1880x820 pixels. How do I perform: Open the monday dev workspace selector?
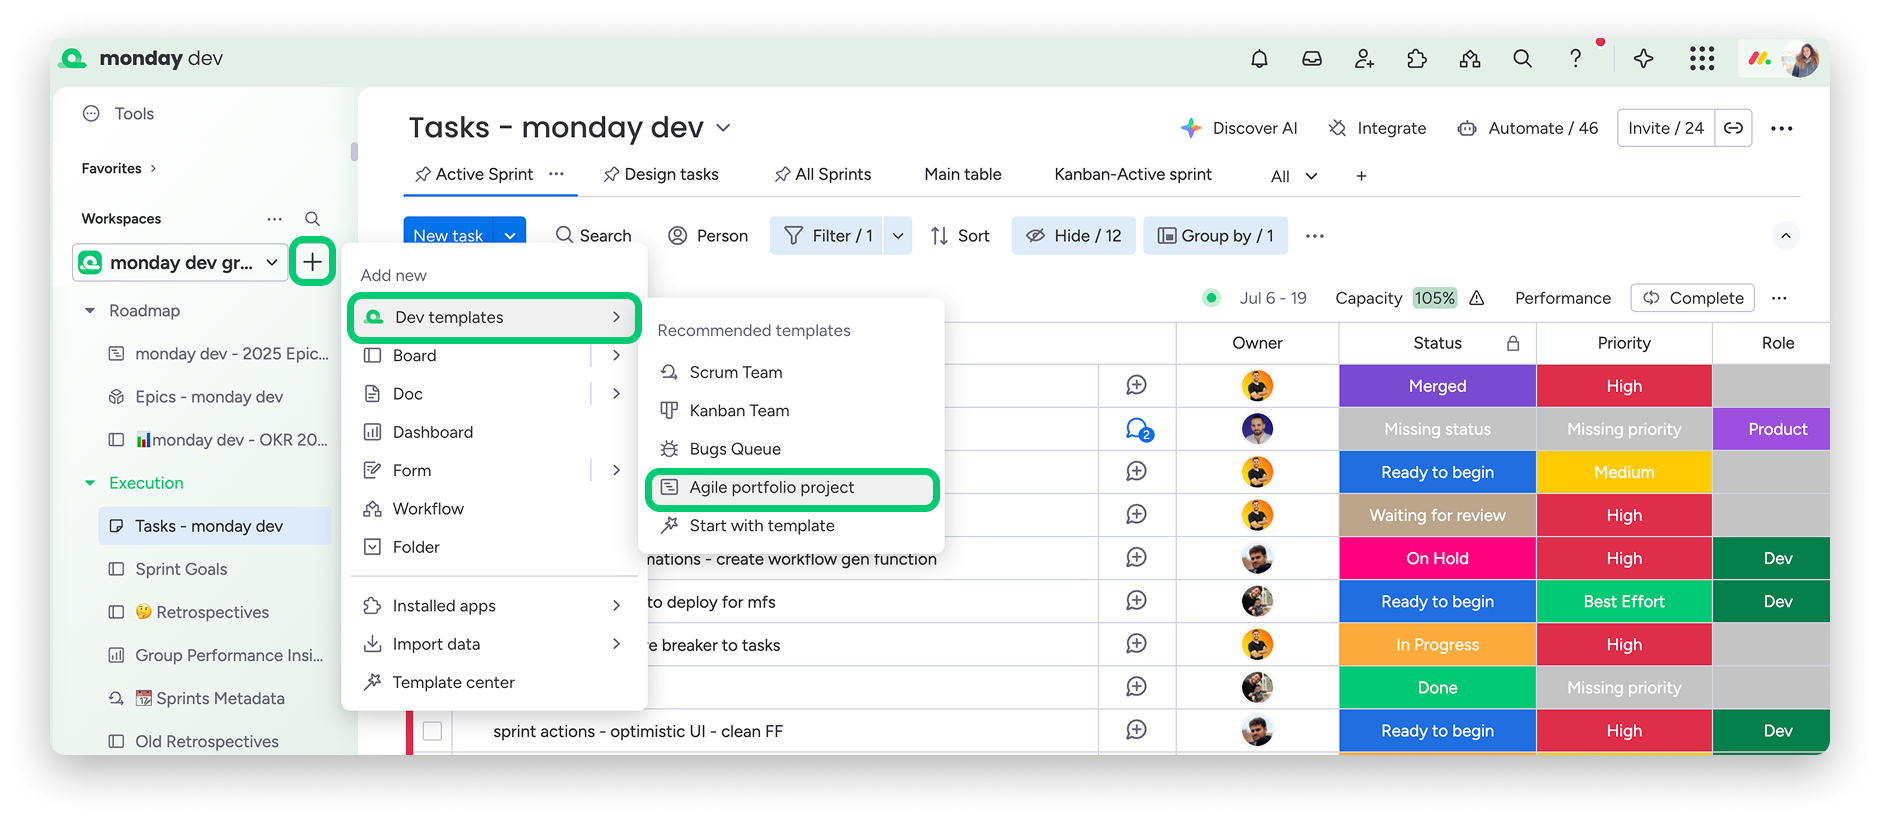(x=180, y=262)
